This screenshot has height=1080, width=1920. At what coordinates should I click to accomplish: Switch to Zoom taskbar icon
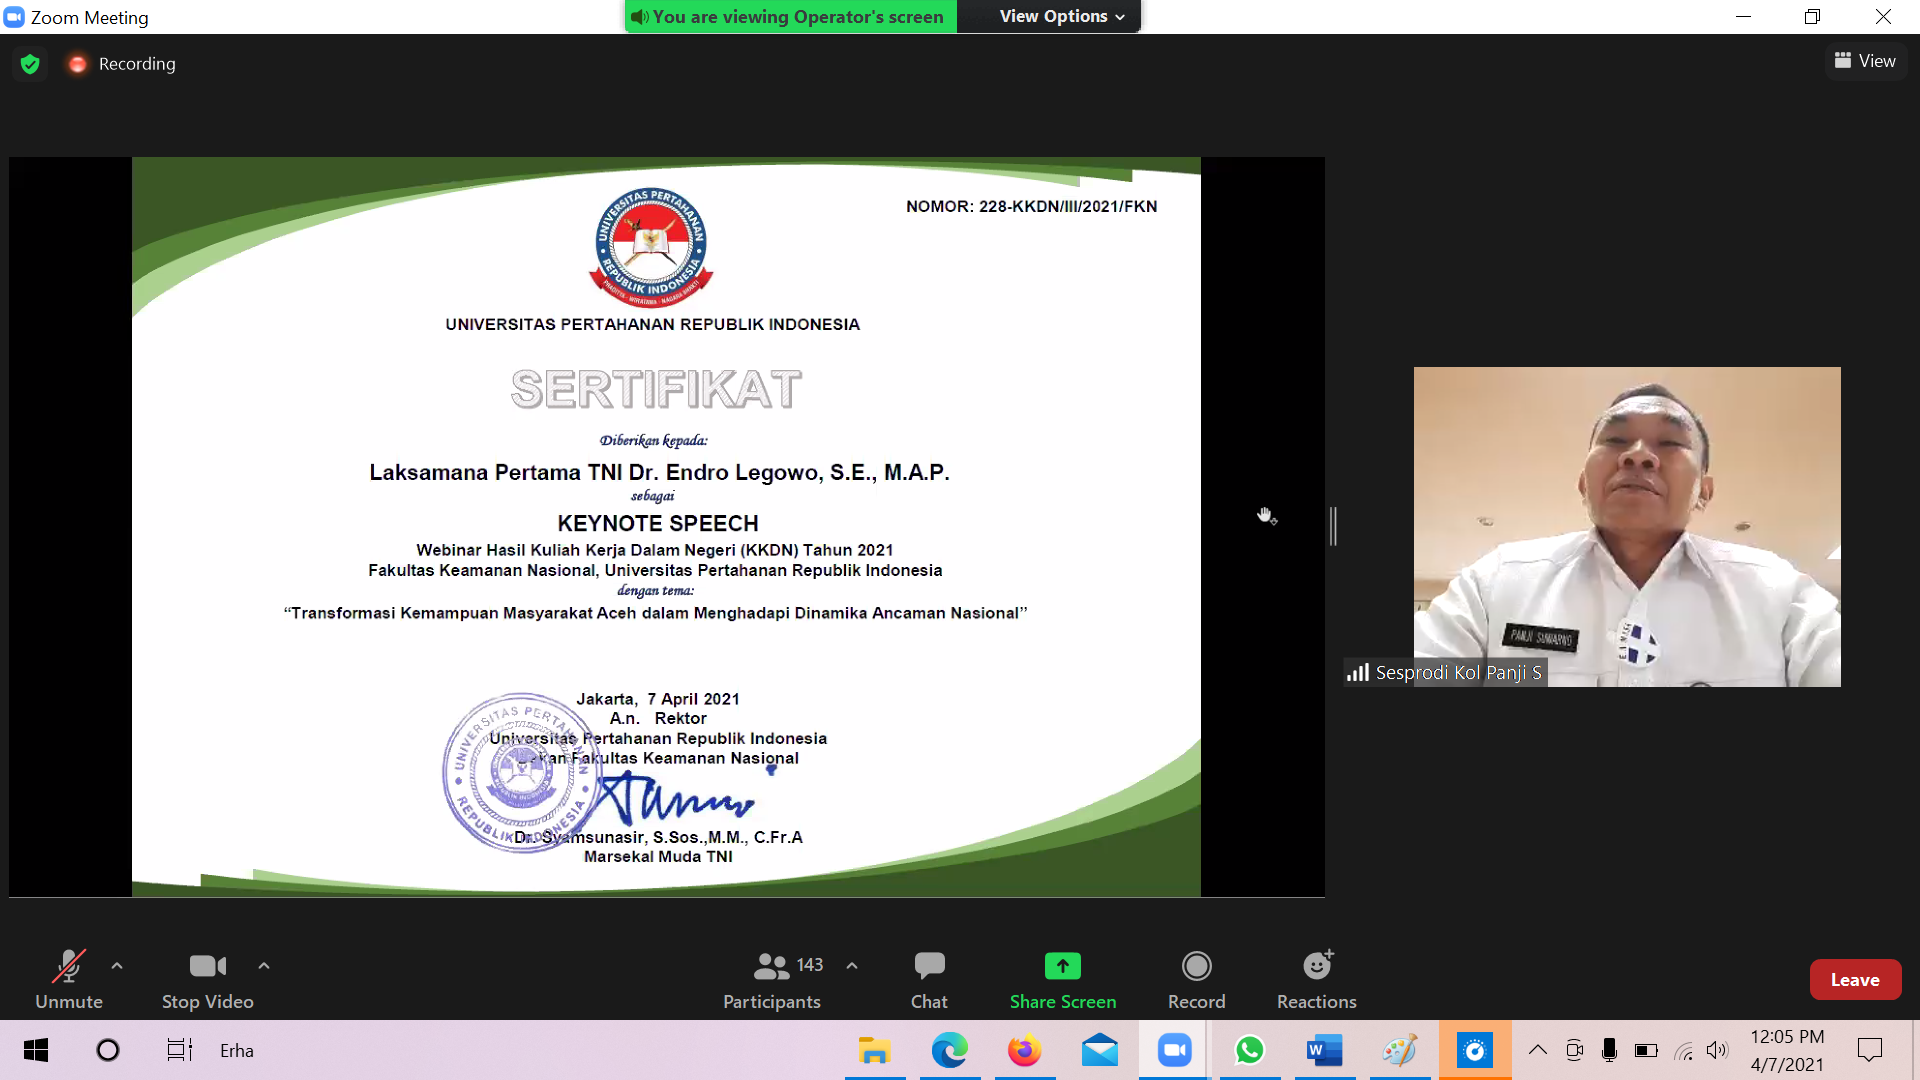pyautogui.click(x=1175, y=1050)
